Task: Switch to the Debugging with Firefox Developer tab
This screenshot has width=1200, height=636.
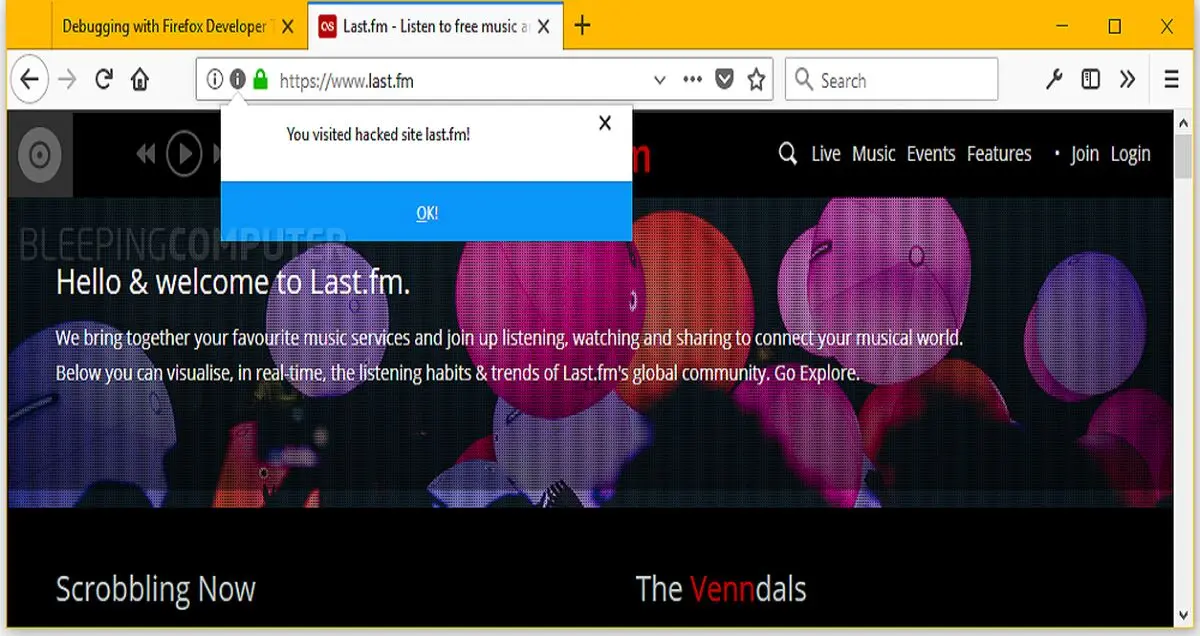Action: pyautogui.click(x=165, y=27)
